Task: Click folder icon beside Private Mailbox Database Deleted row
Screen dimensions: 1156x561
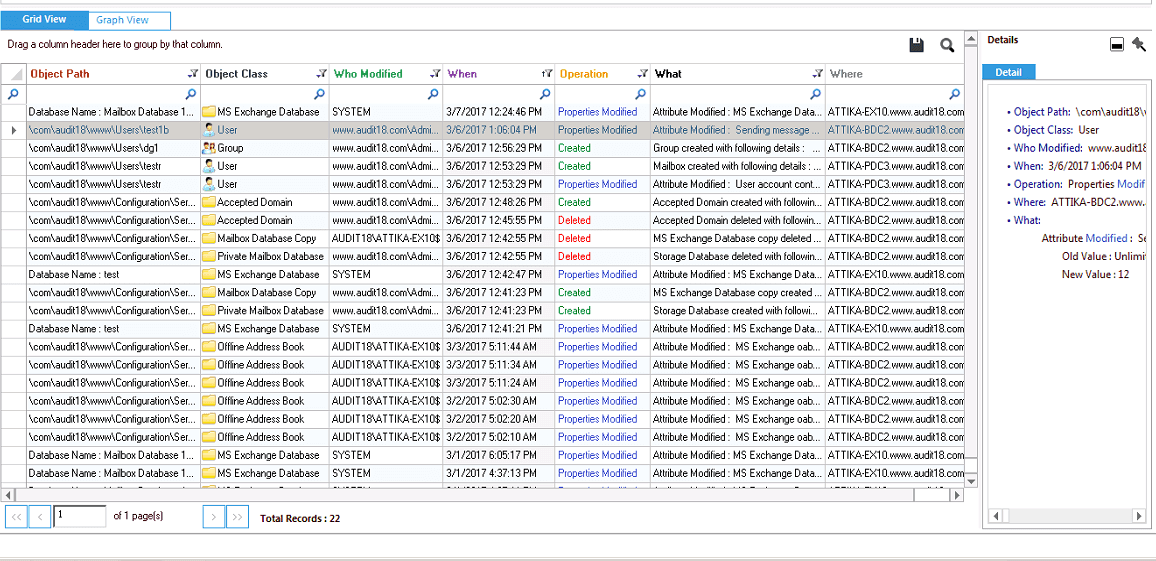Action: click(209, 257)
